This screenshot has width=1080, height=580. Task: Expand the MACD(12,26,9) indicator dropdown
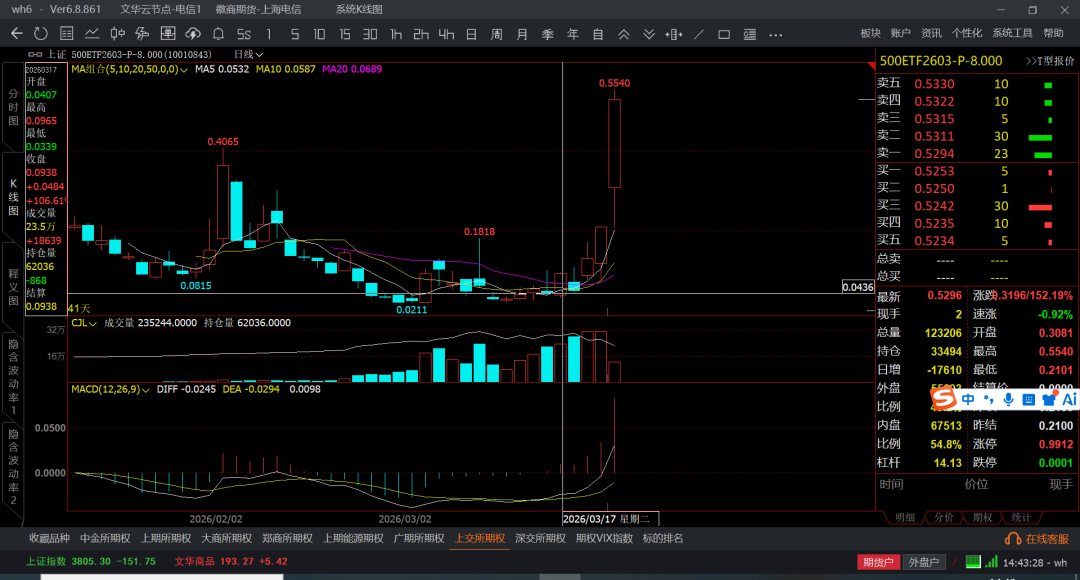click(148, 389)
